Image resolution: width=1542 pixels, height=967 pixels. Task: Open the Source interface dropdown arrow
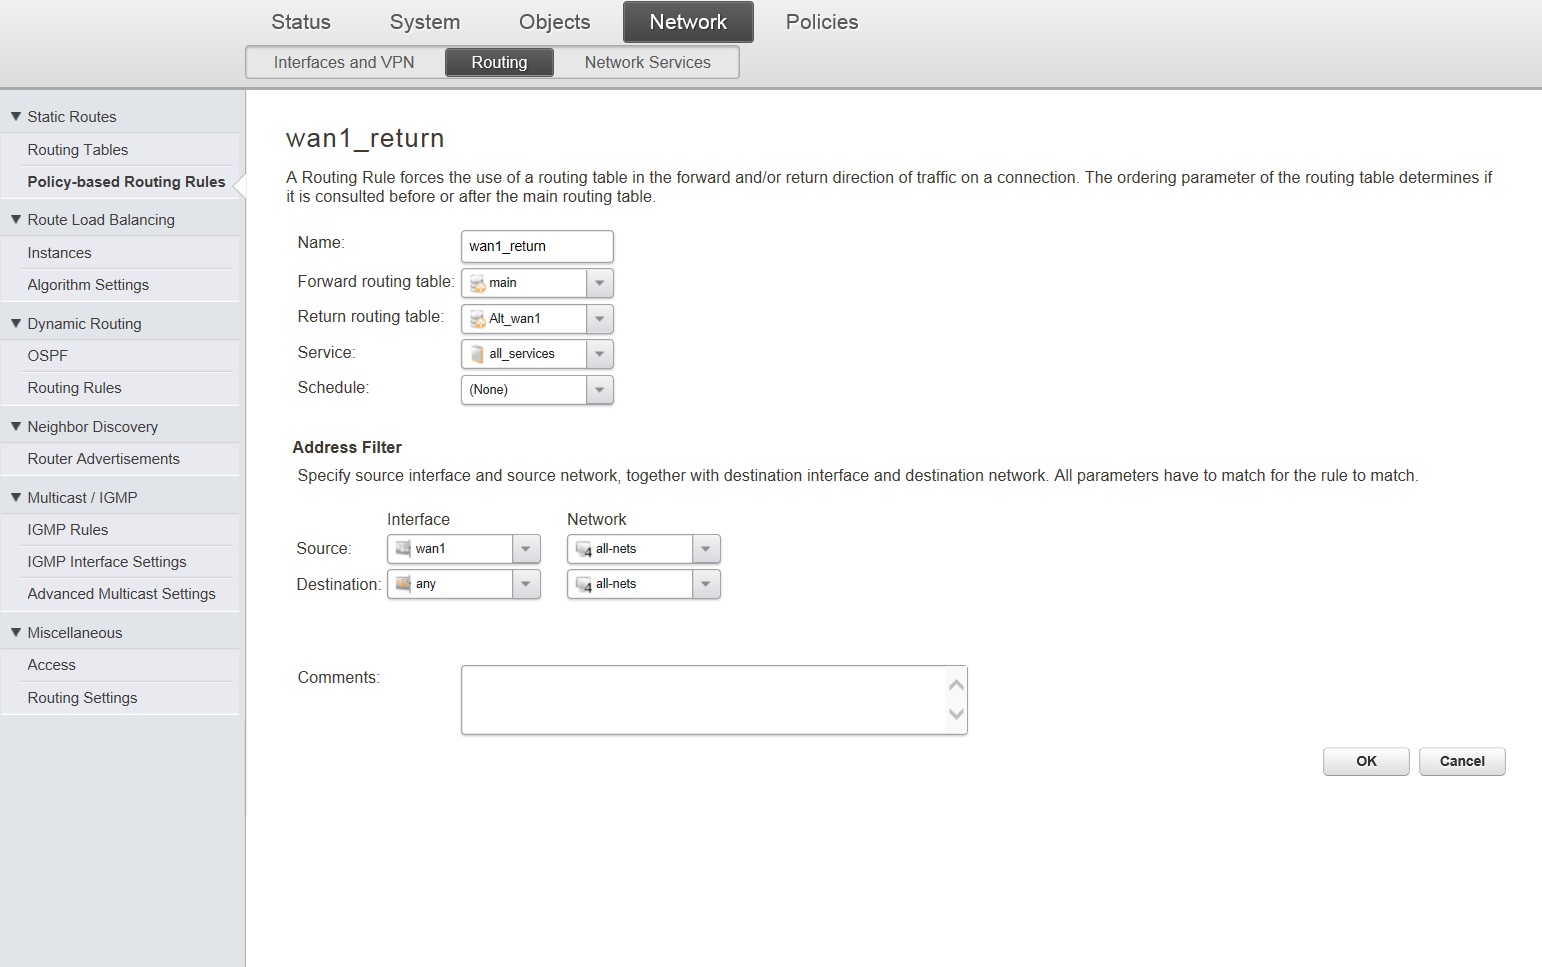(526, 549)
